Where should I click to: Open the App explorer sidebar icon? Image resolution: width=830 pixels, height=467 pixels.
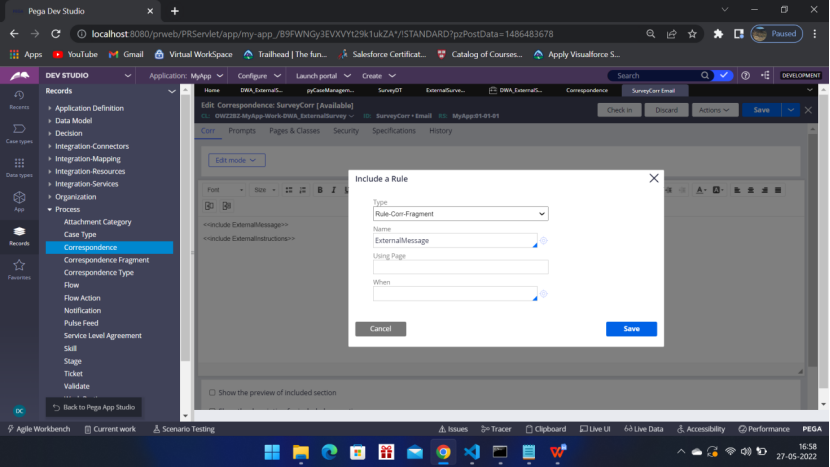(19, 201)
